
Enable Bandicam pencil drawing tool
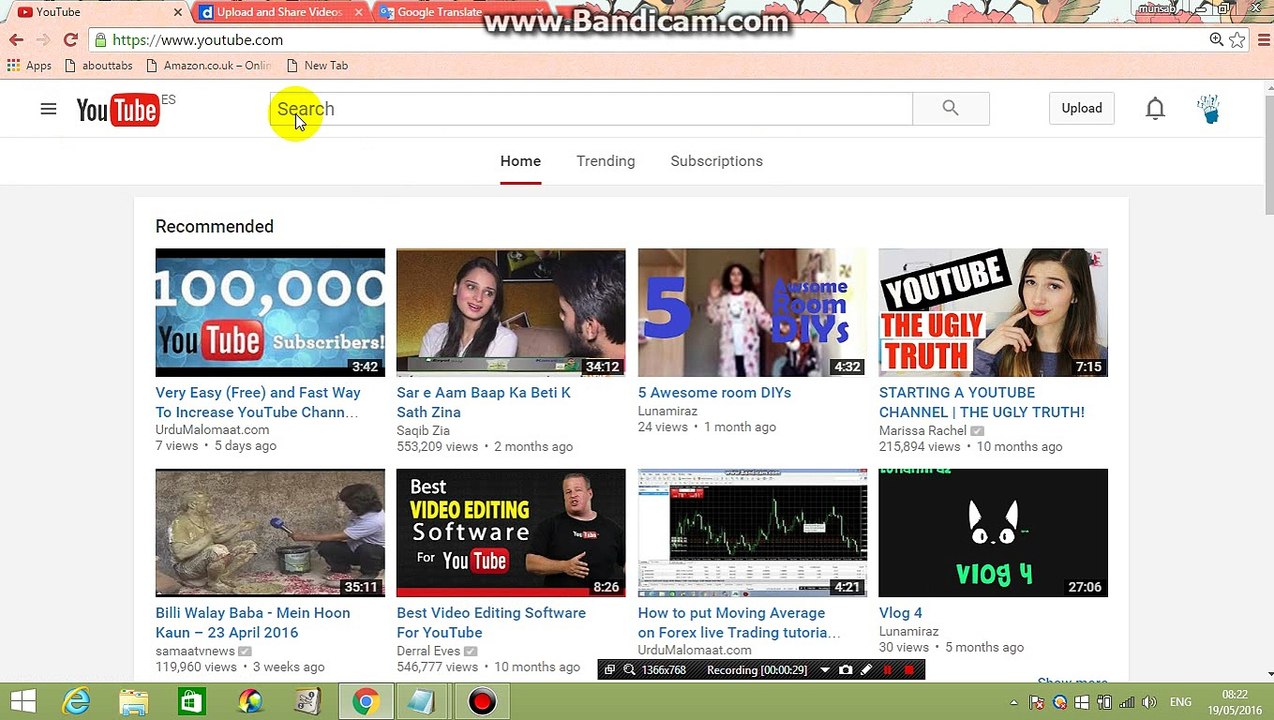[x=866, y=670]
